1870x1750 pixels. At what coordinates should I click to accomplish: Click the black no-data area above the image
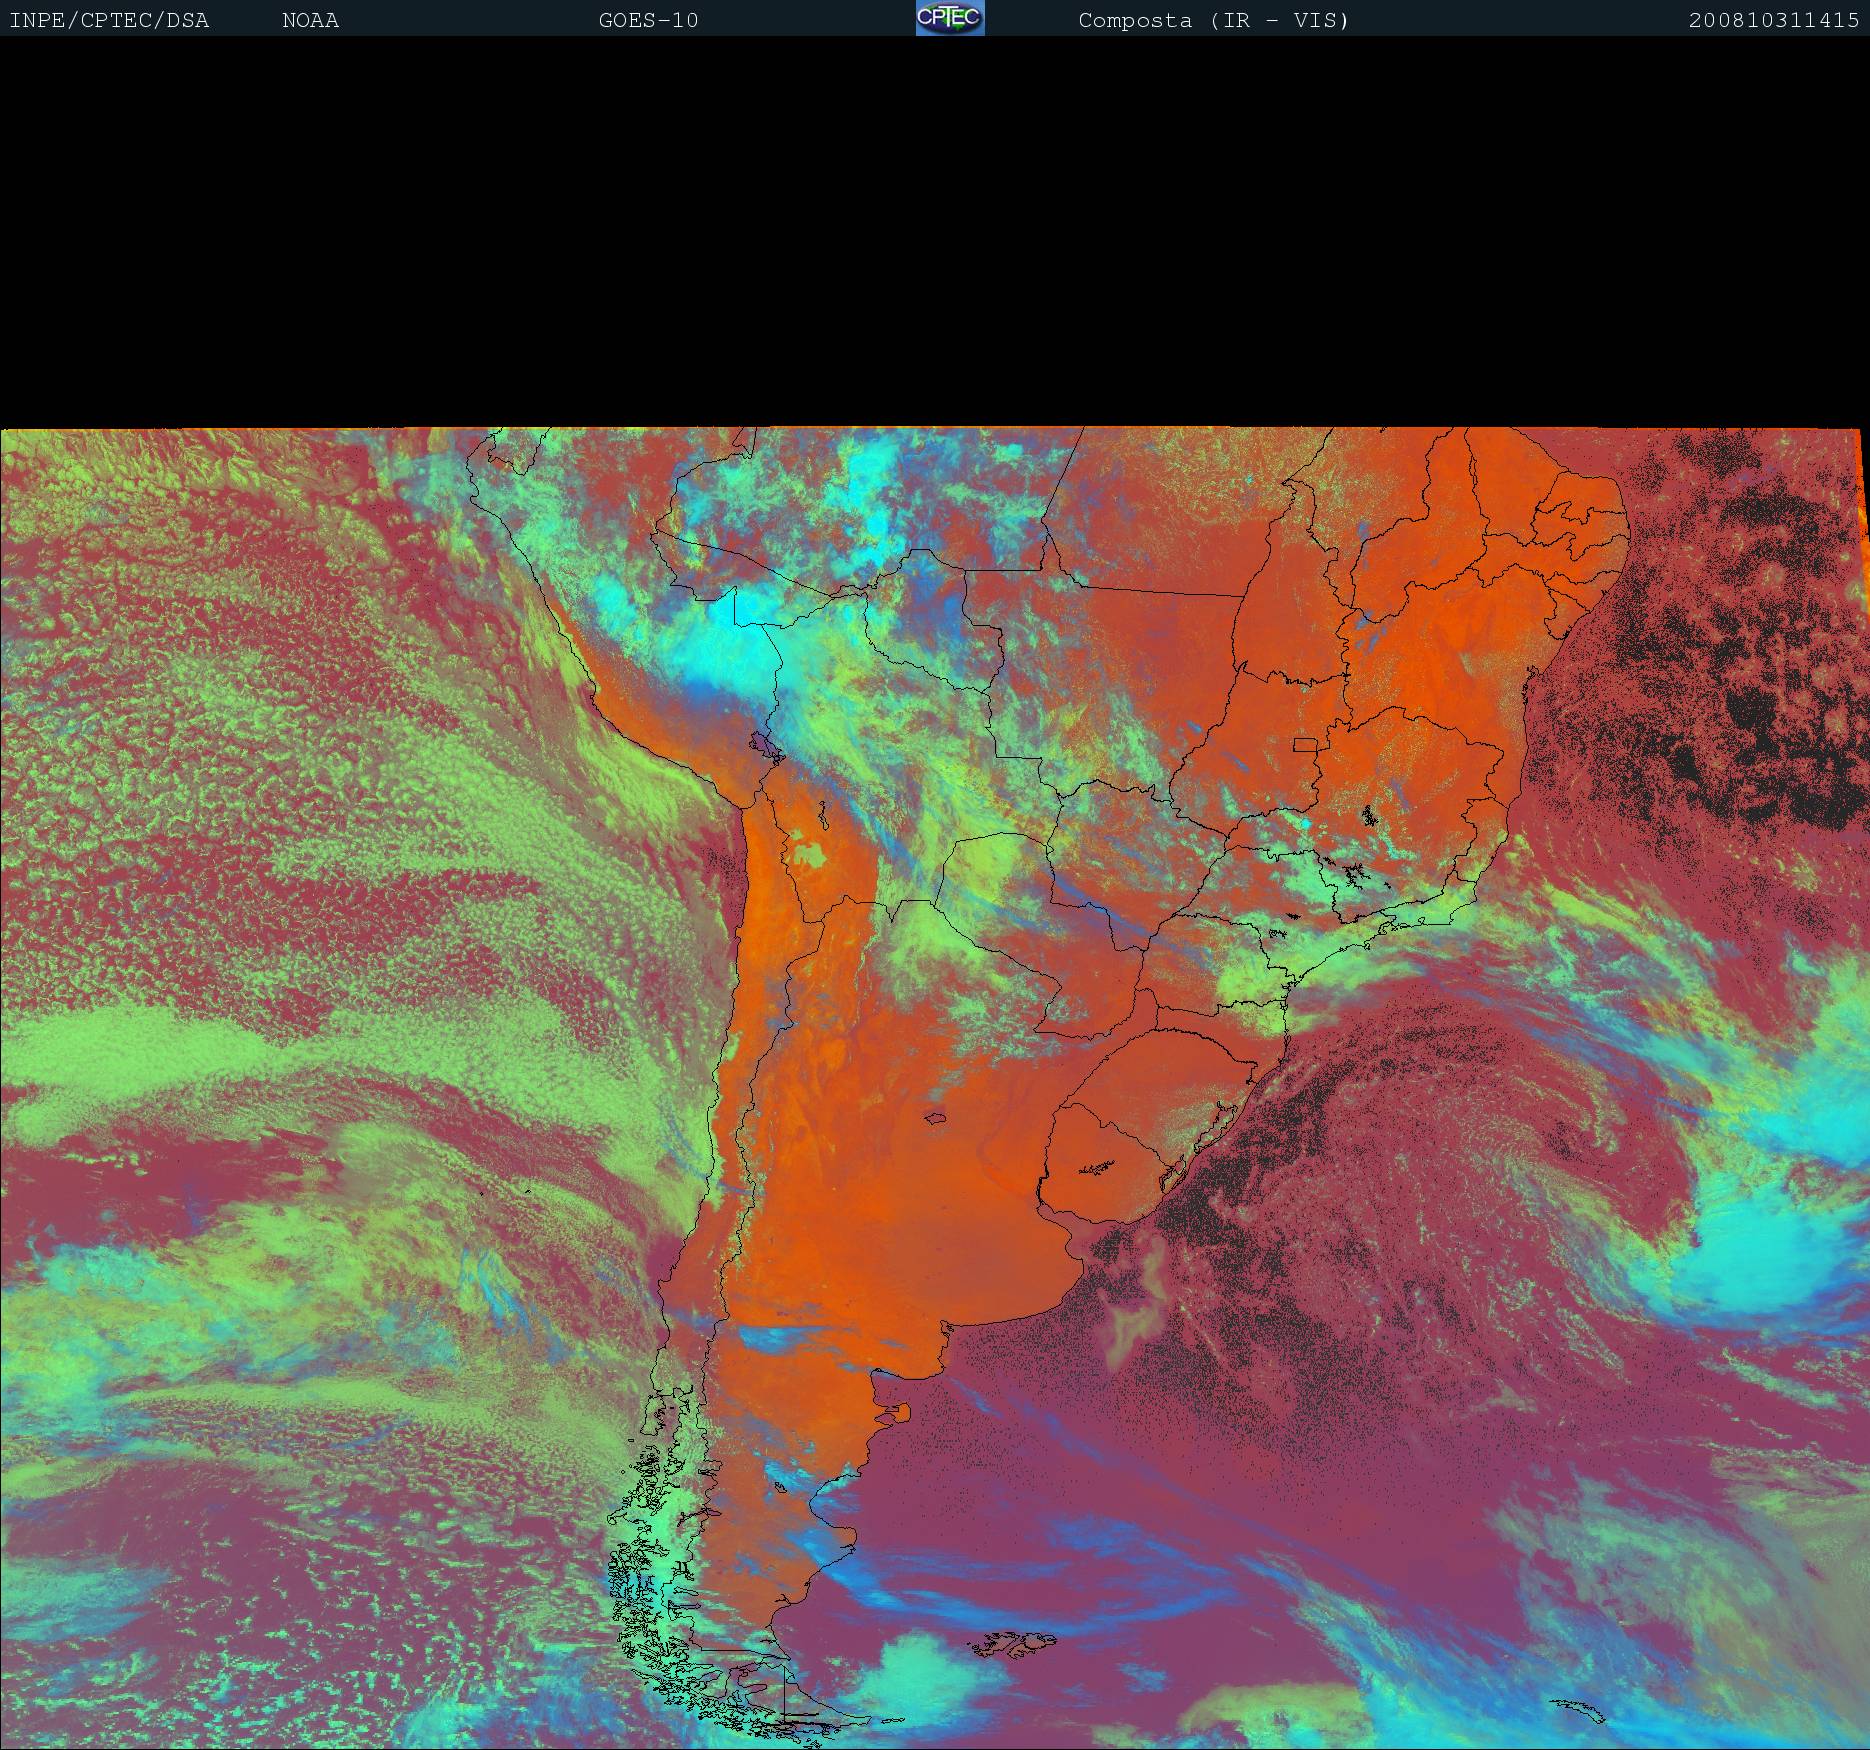pos(935,230)
